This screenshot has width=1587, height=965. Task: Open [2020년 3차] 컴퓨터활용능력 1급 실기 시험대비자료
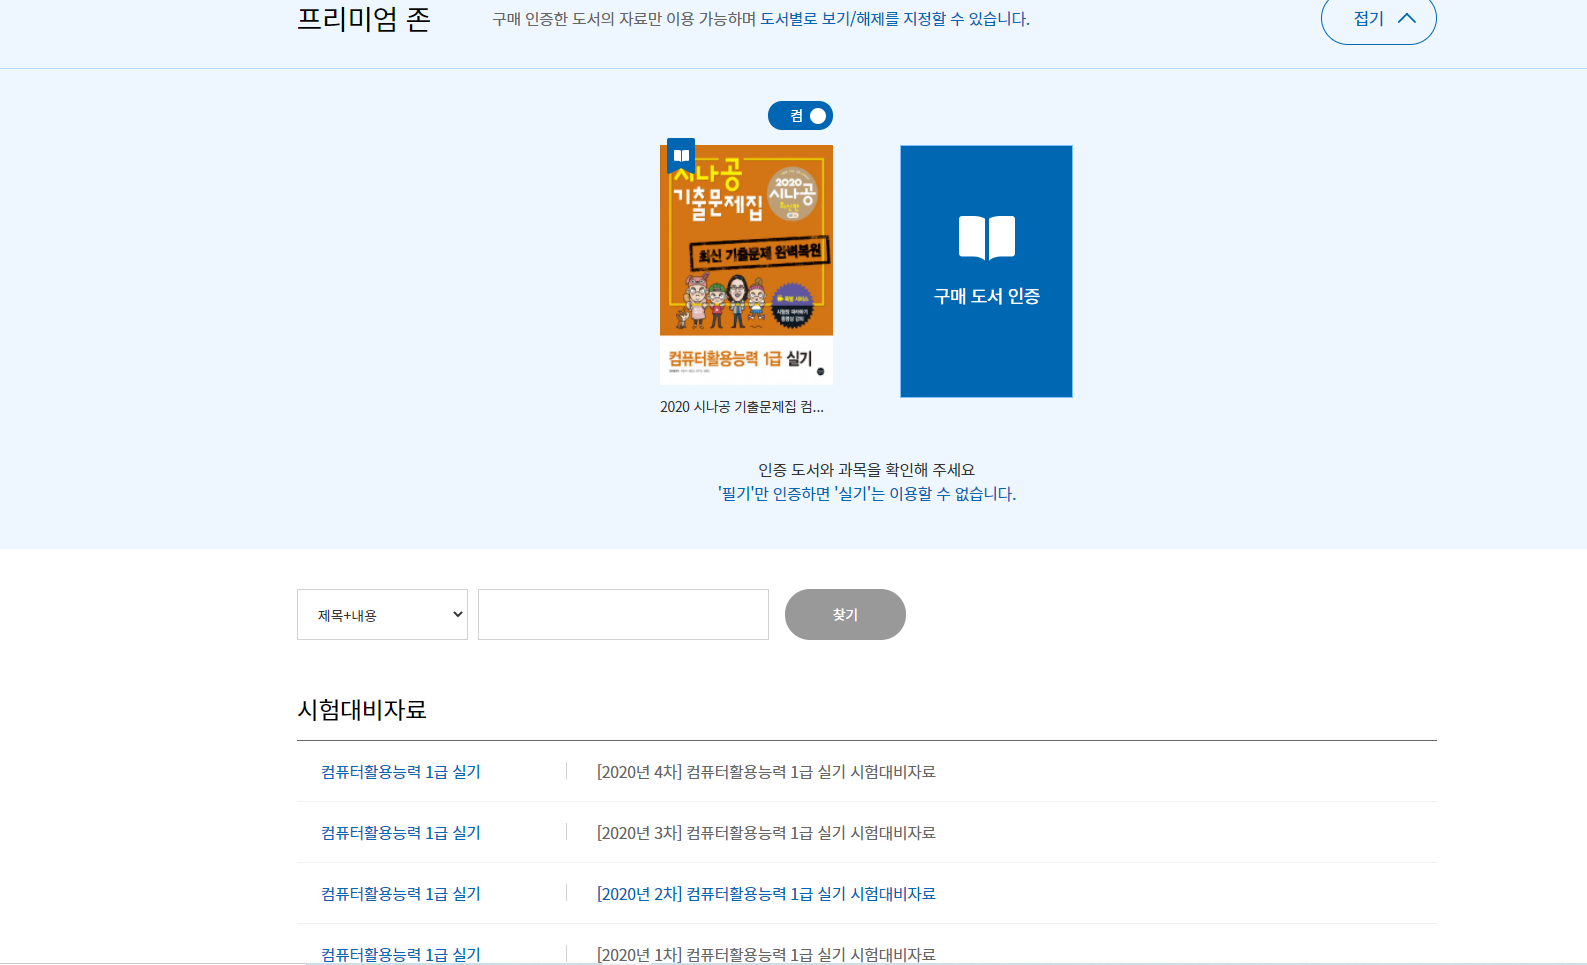click(766, 833)
